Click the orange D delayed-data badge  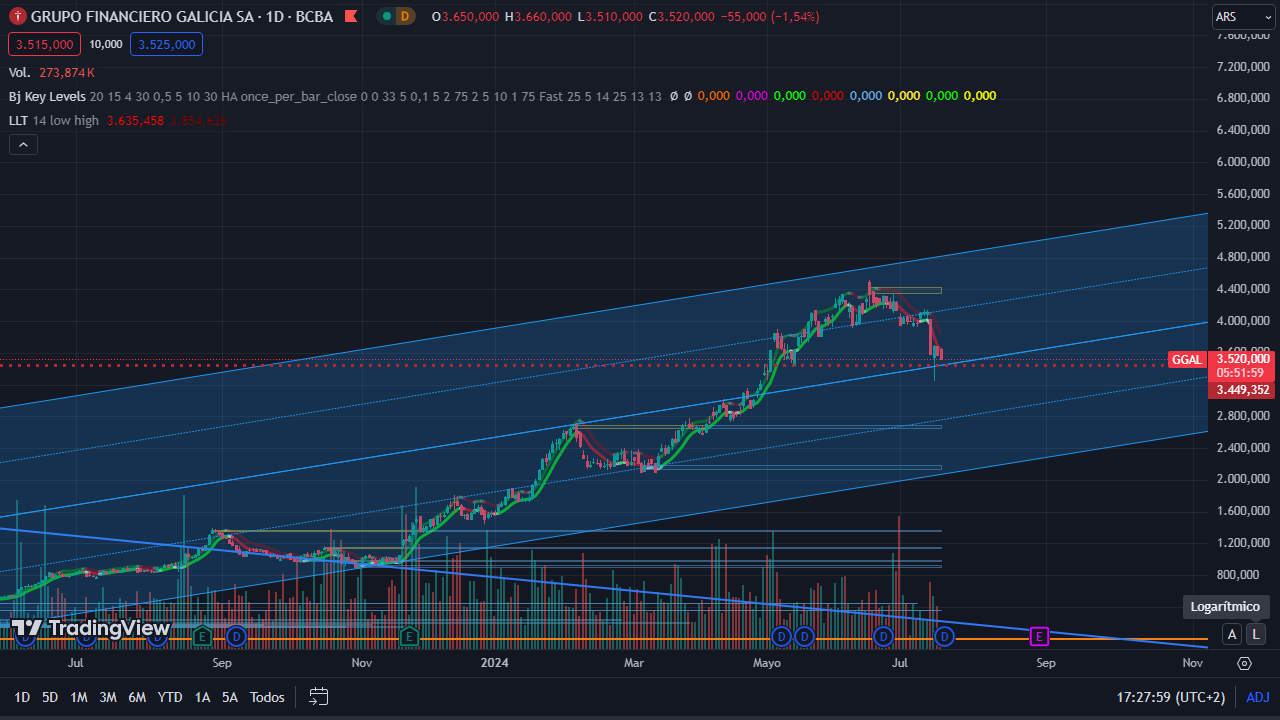coord(404,16)
